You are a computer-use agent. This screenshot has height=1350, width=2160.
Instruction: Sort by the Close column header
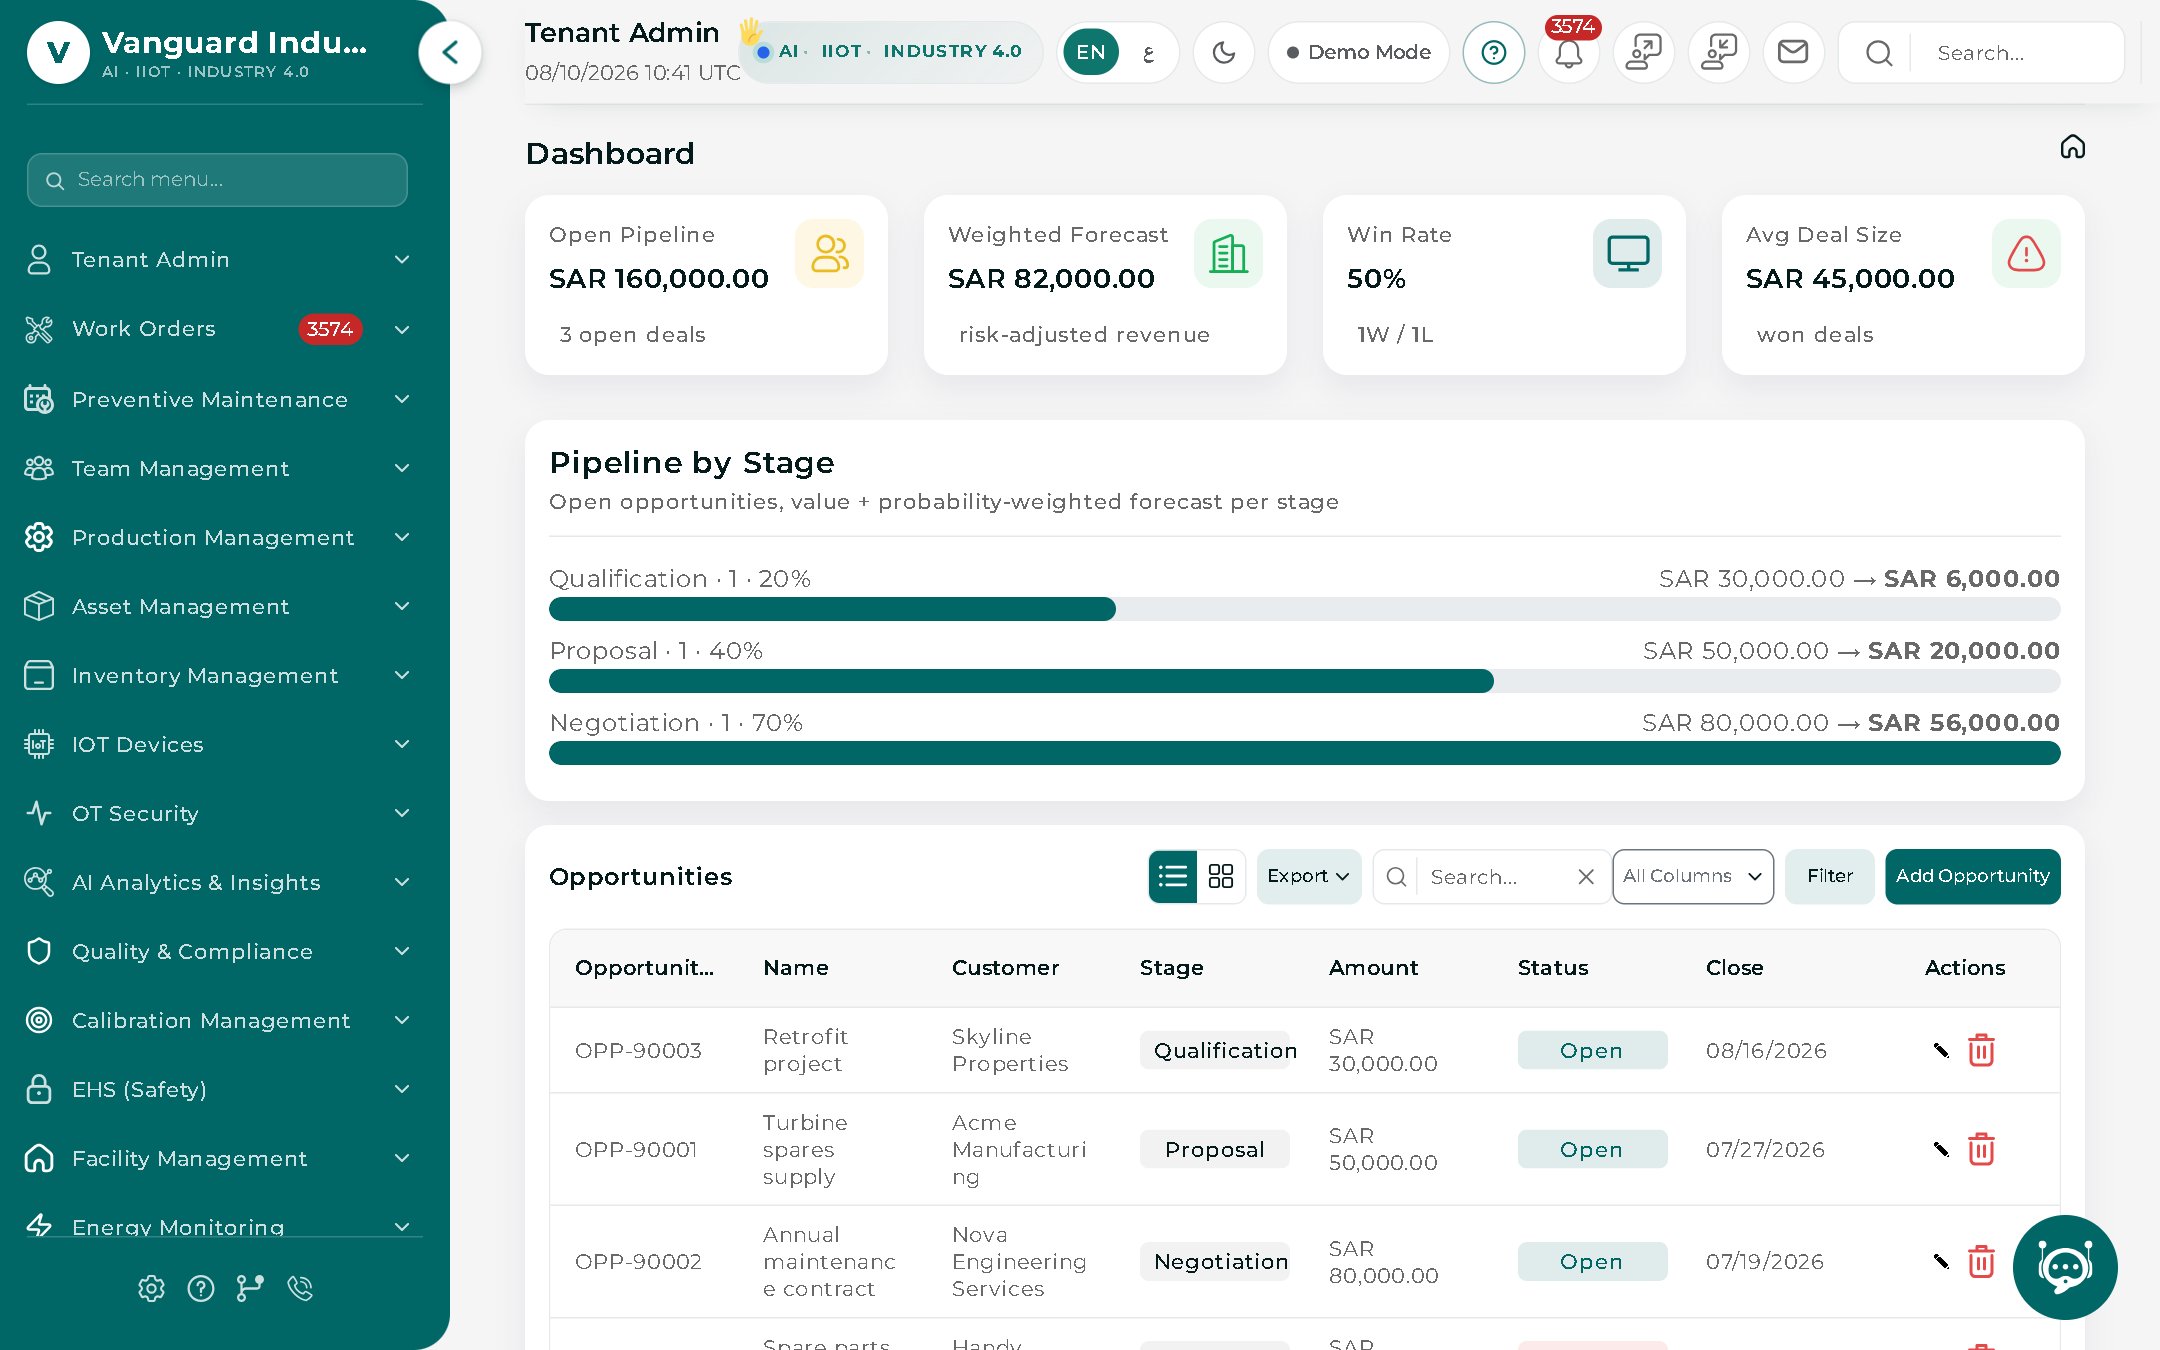tap(1734, 967)
